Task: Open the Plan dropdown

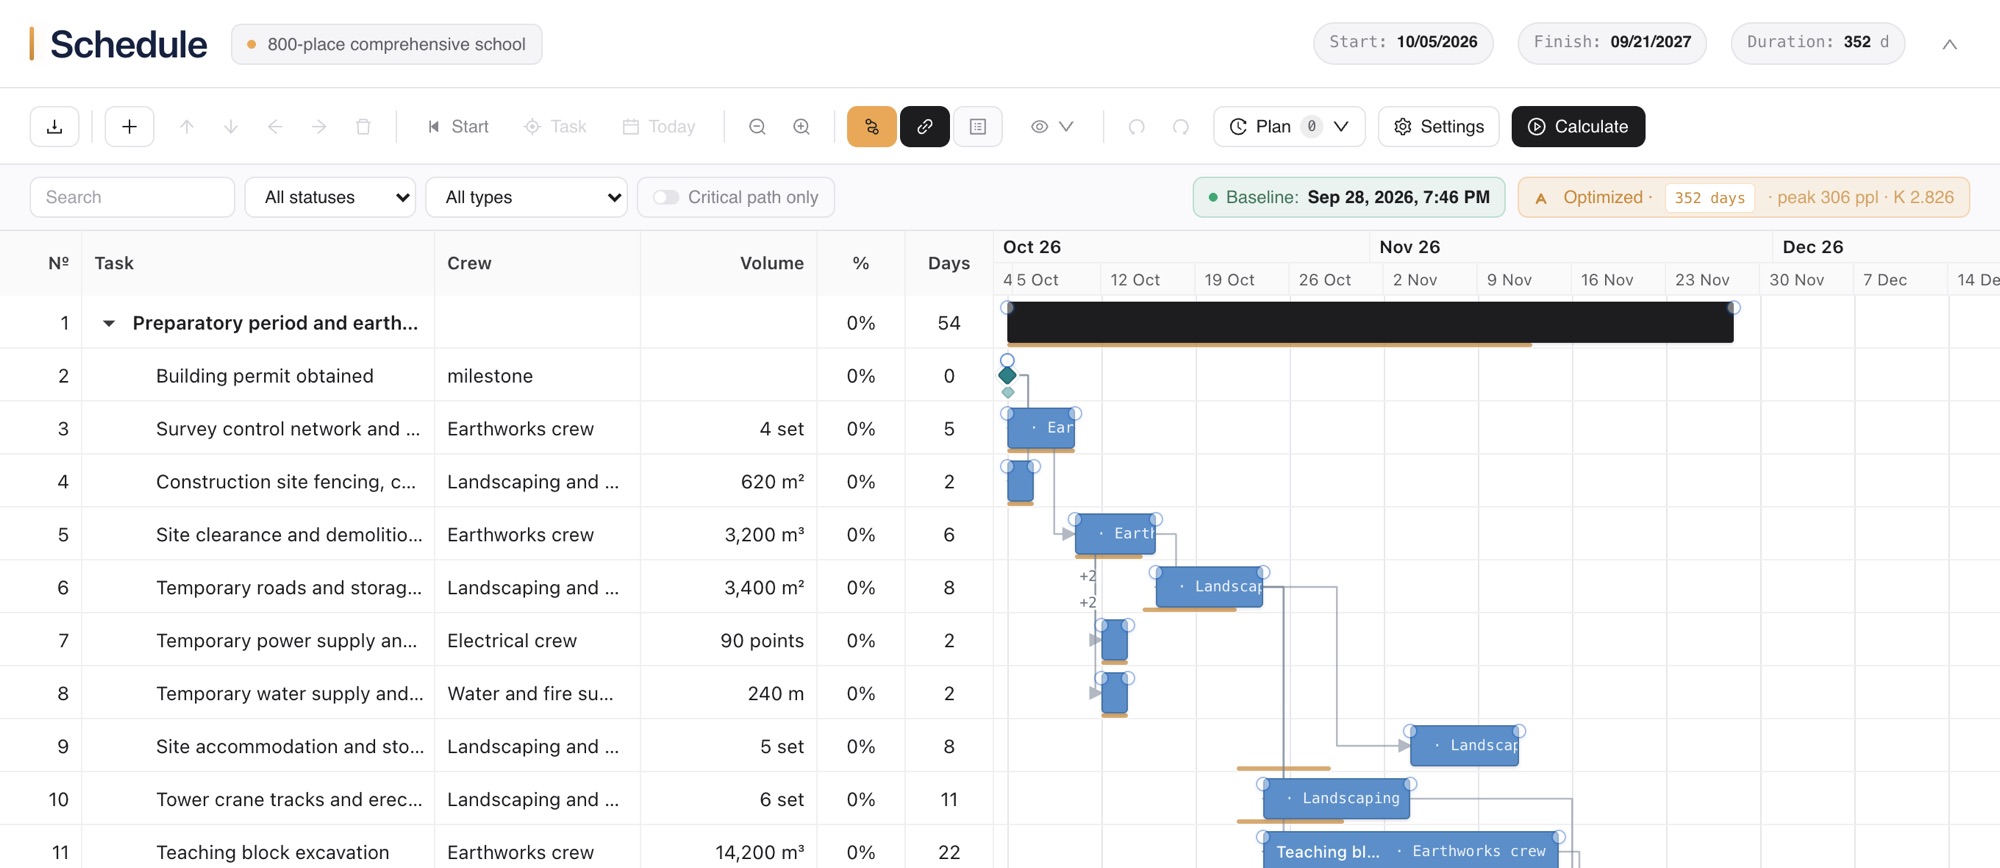Action: [1289, 127]
